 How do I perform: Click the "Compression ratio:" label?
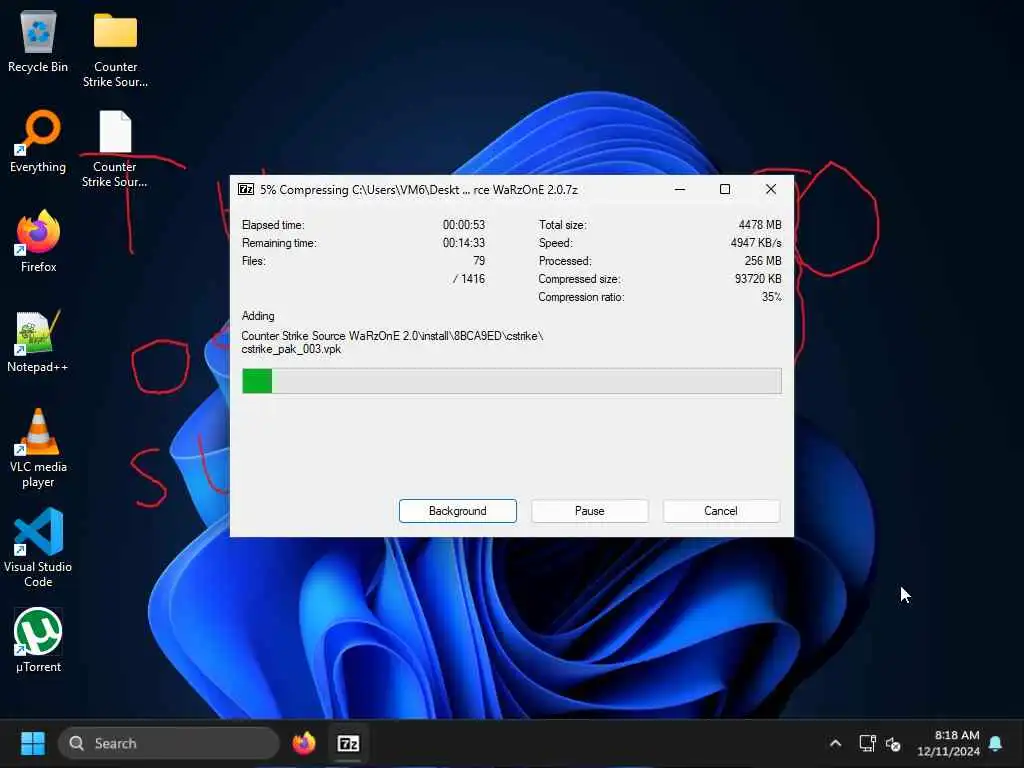coord(581,297)
